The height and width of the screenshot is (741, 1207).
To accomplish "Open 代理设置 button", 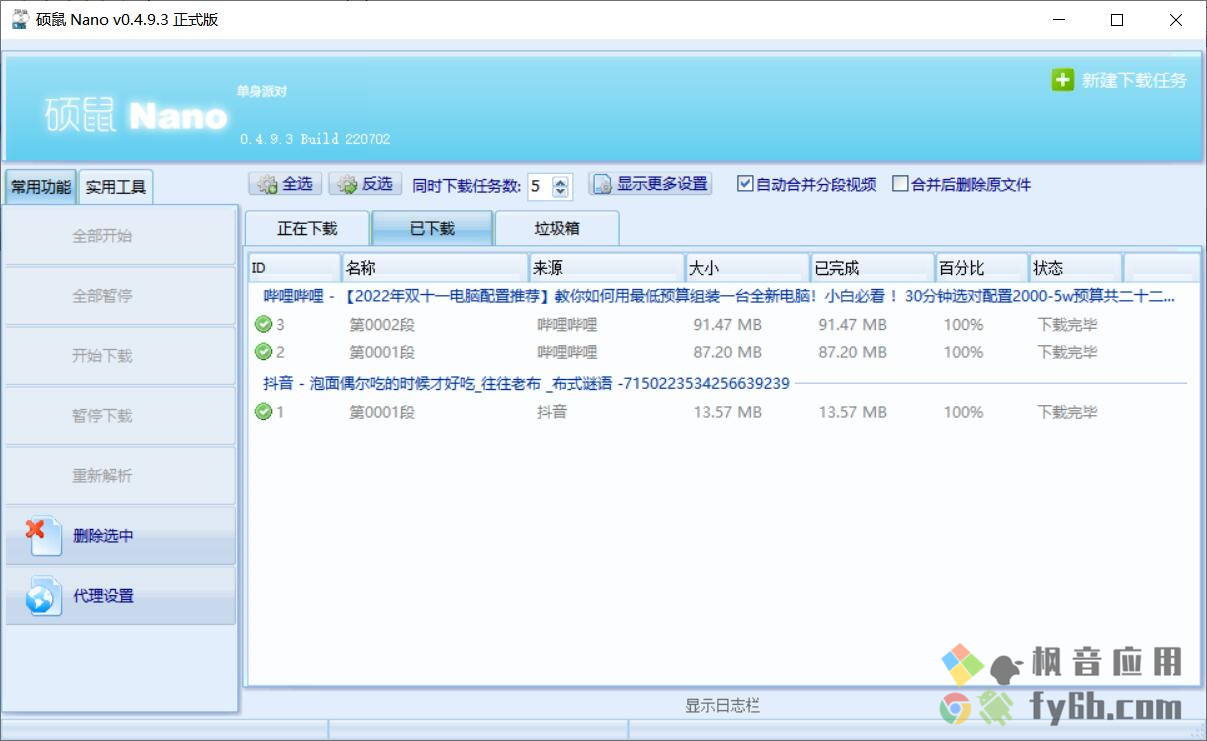I will click(121, 596).
